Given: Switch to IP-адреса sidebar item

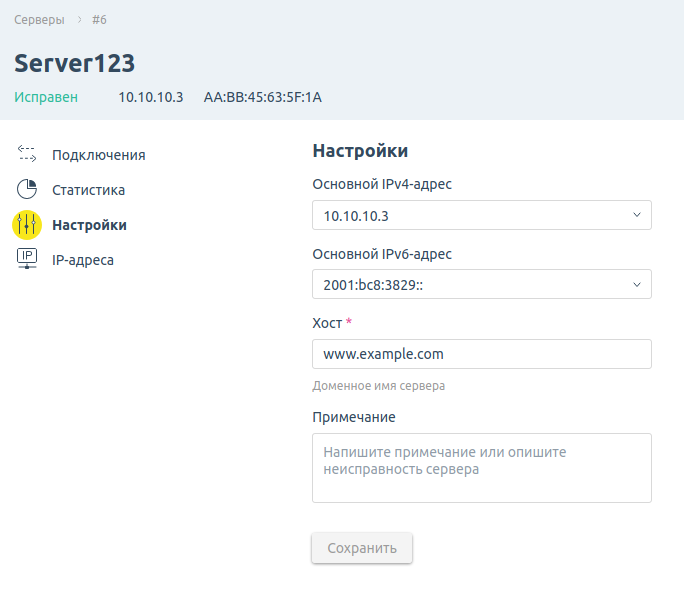Looking at the screenshot, I should click(82, 260).
